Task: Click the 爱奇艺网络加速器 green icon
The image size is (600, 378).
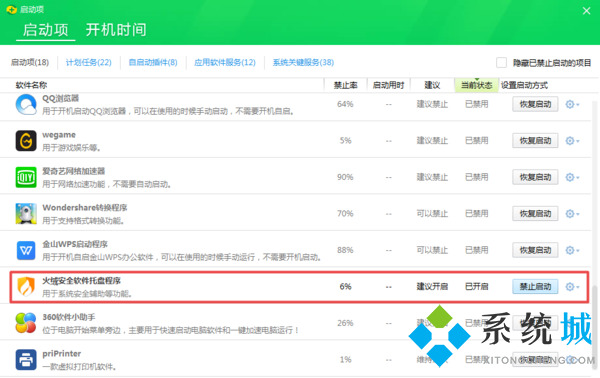Action: pyautogui.click(x=26, y=177)
